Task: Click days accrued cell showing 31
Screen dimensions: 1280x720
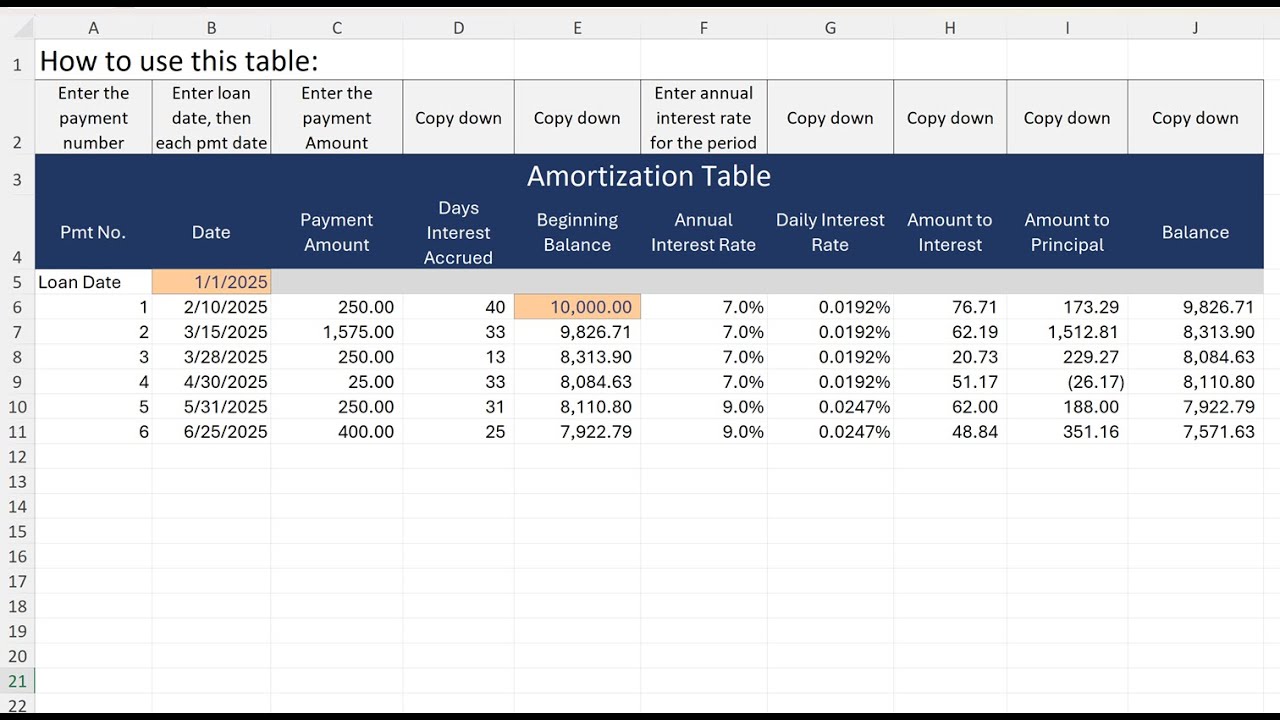Action: 458,407
